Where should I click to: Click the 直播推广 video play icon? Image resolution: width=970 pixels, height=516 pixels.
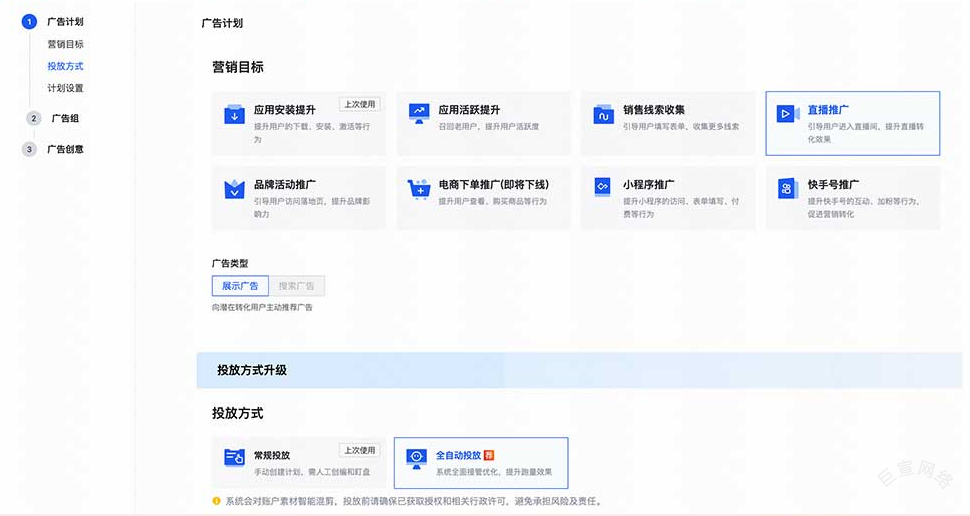788,114
